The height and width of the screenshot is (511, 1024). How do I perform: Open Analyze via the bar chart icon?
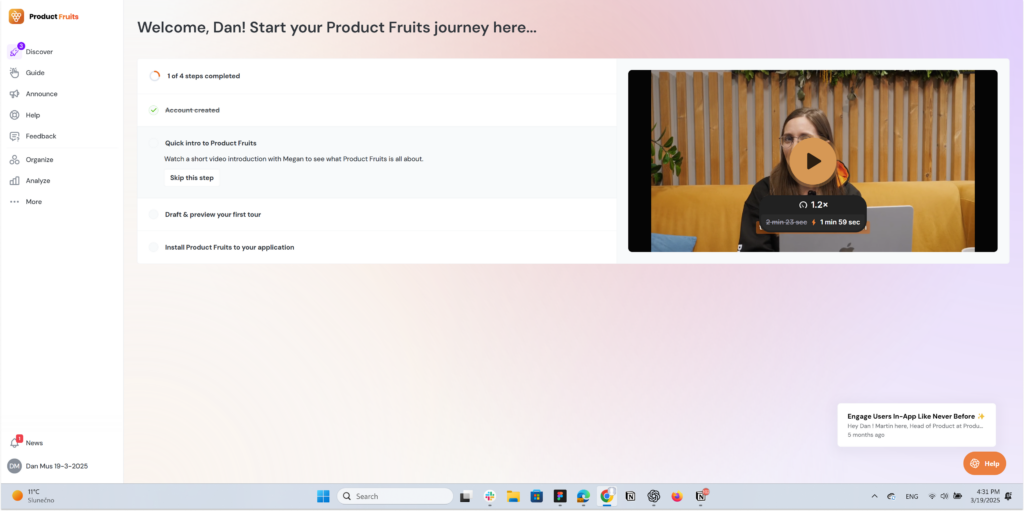coord(15,181)
